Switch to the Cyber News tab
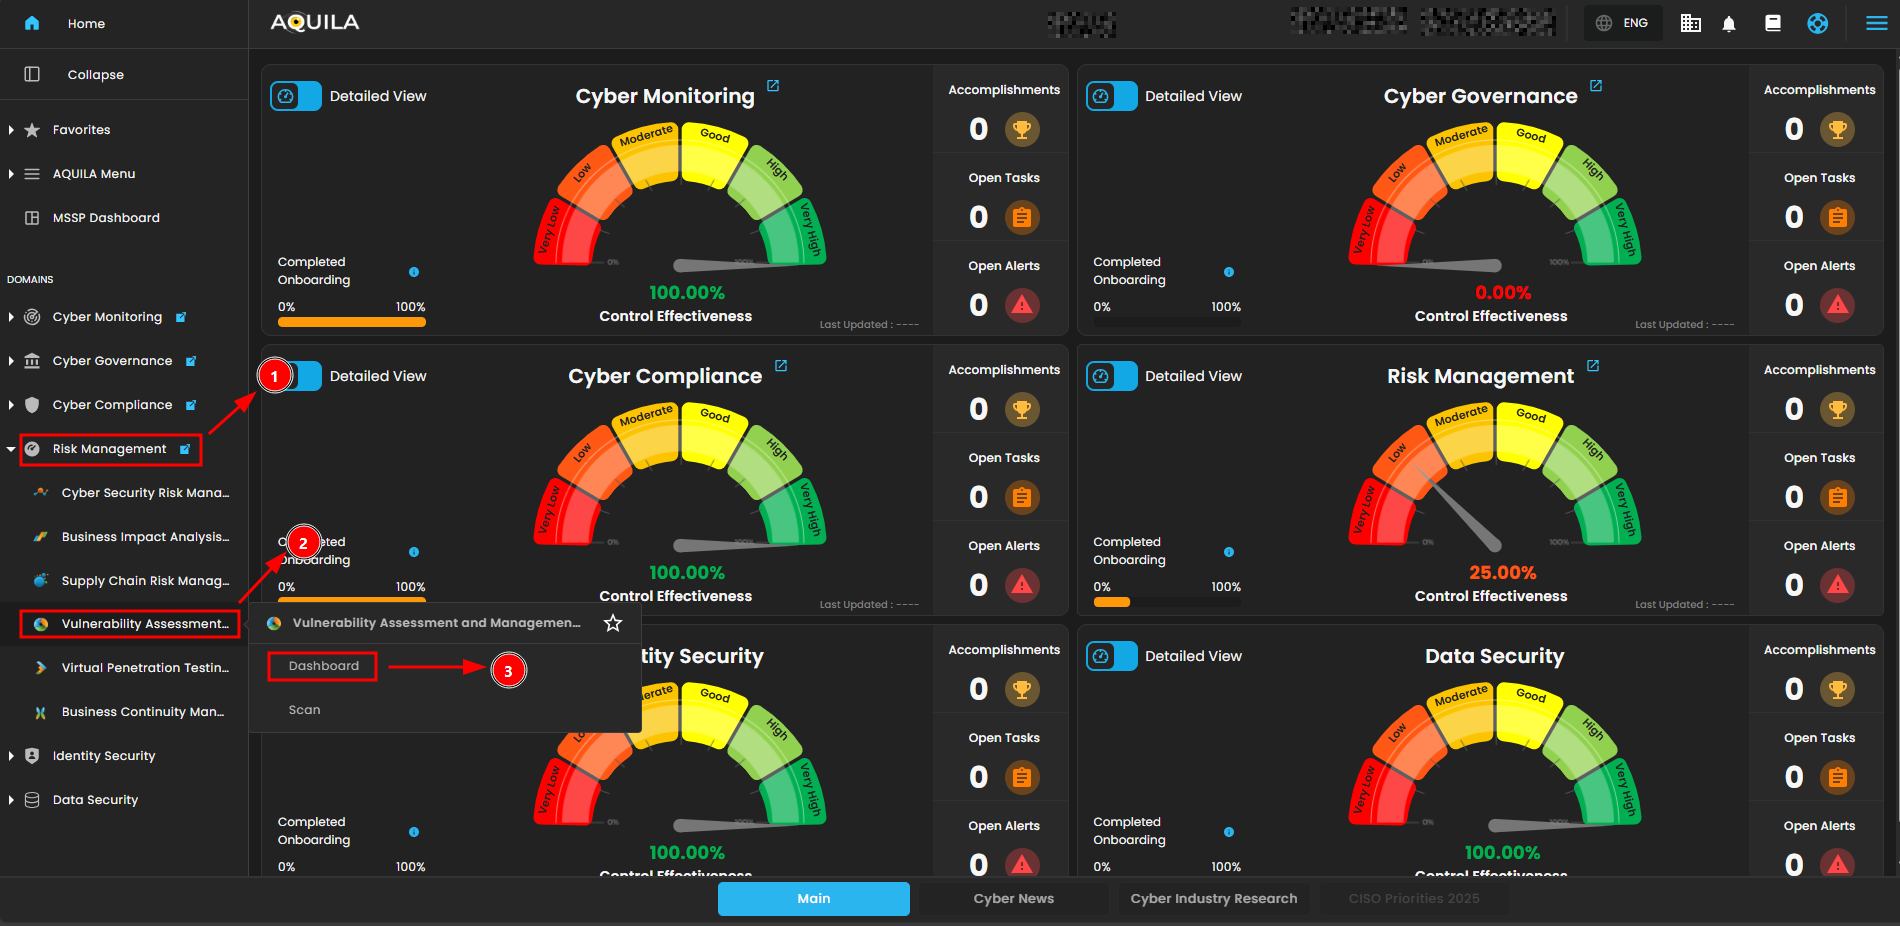 [x=1013, y=898]
